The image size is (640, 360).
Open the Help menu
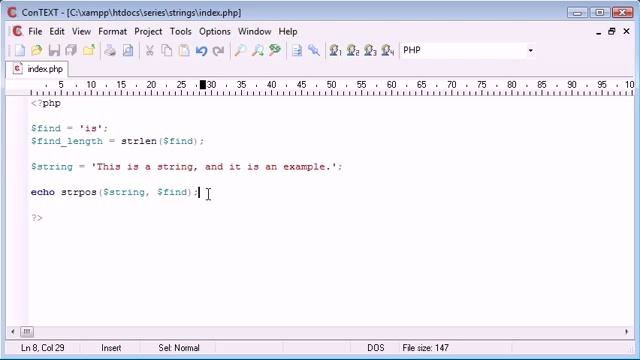[288, 31]
